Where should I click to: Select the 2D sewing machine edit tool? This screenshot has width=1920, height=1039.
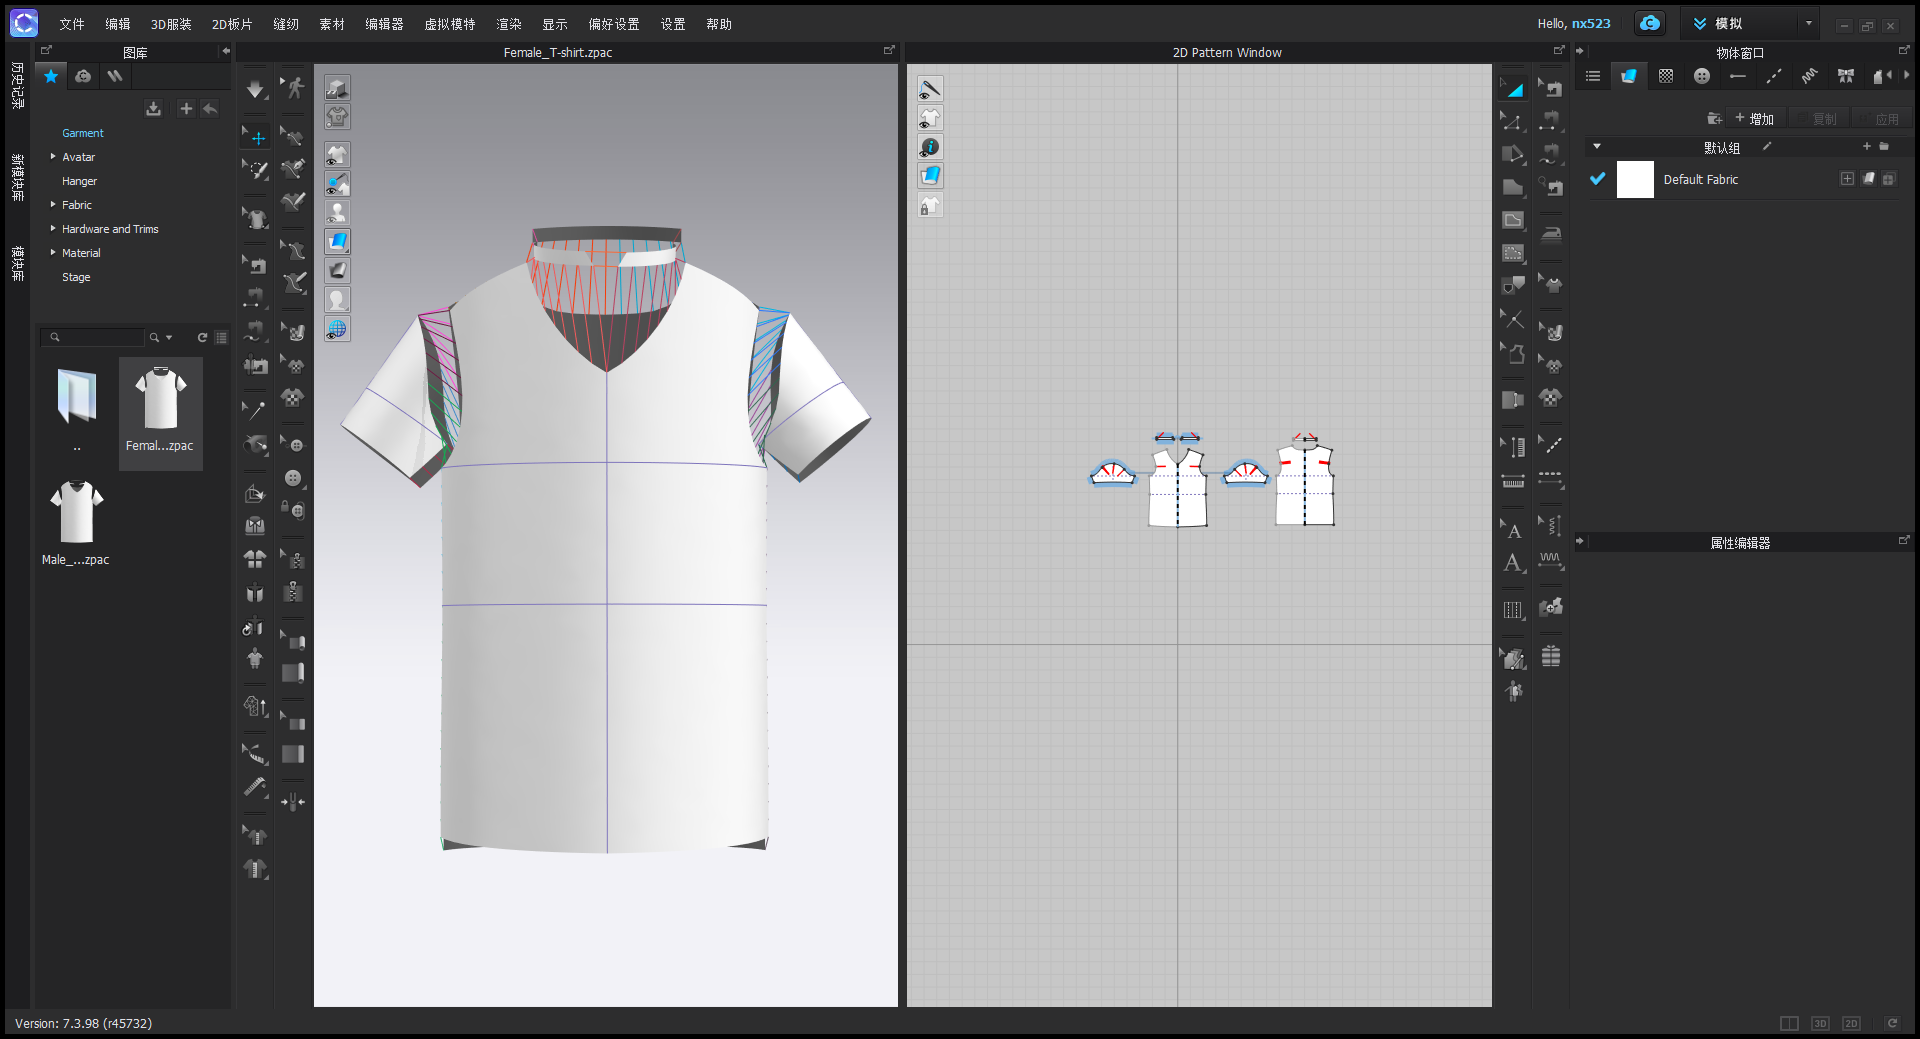(x=1551, y=89)
